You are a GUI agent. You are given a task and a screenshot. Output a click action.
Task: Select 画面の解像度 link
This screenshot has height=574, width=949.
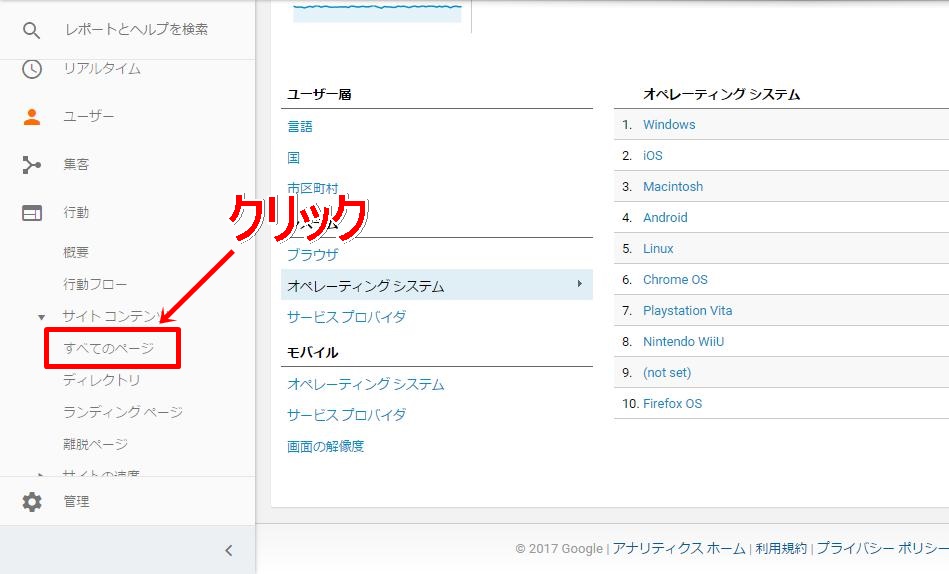click(x=326, y=447)
